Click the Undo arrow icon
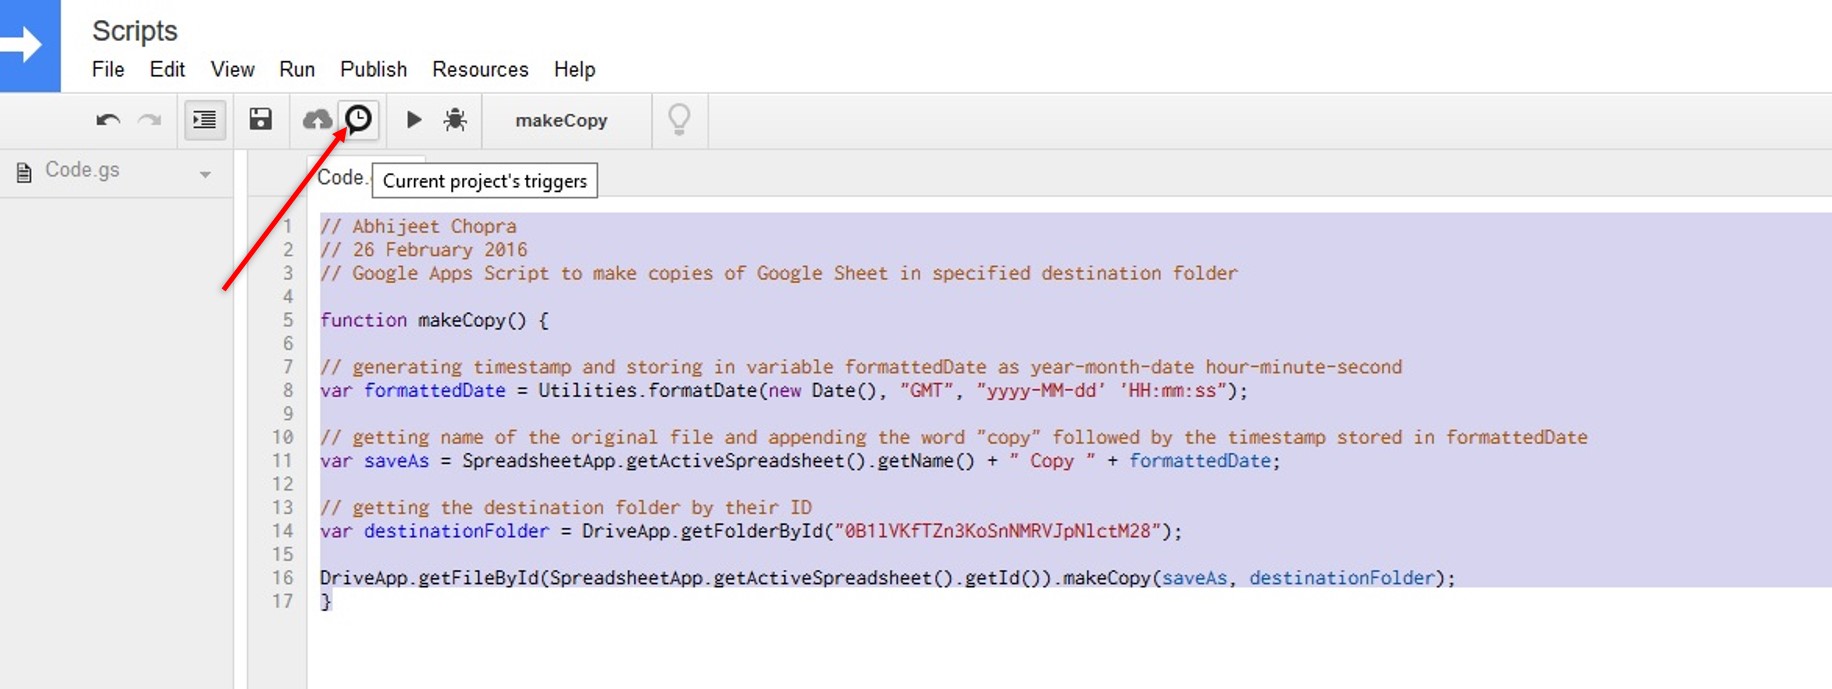 pyautogui.click(x=108, y=120)
